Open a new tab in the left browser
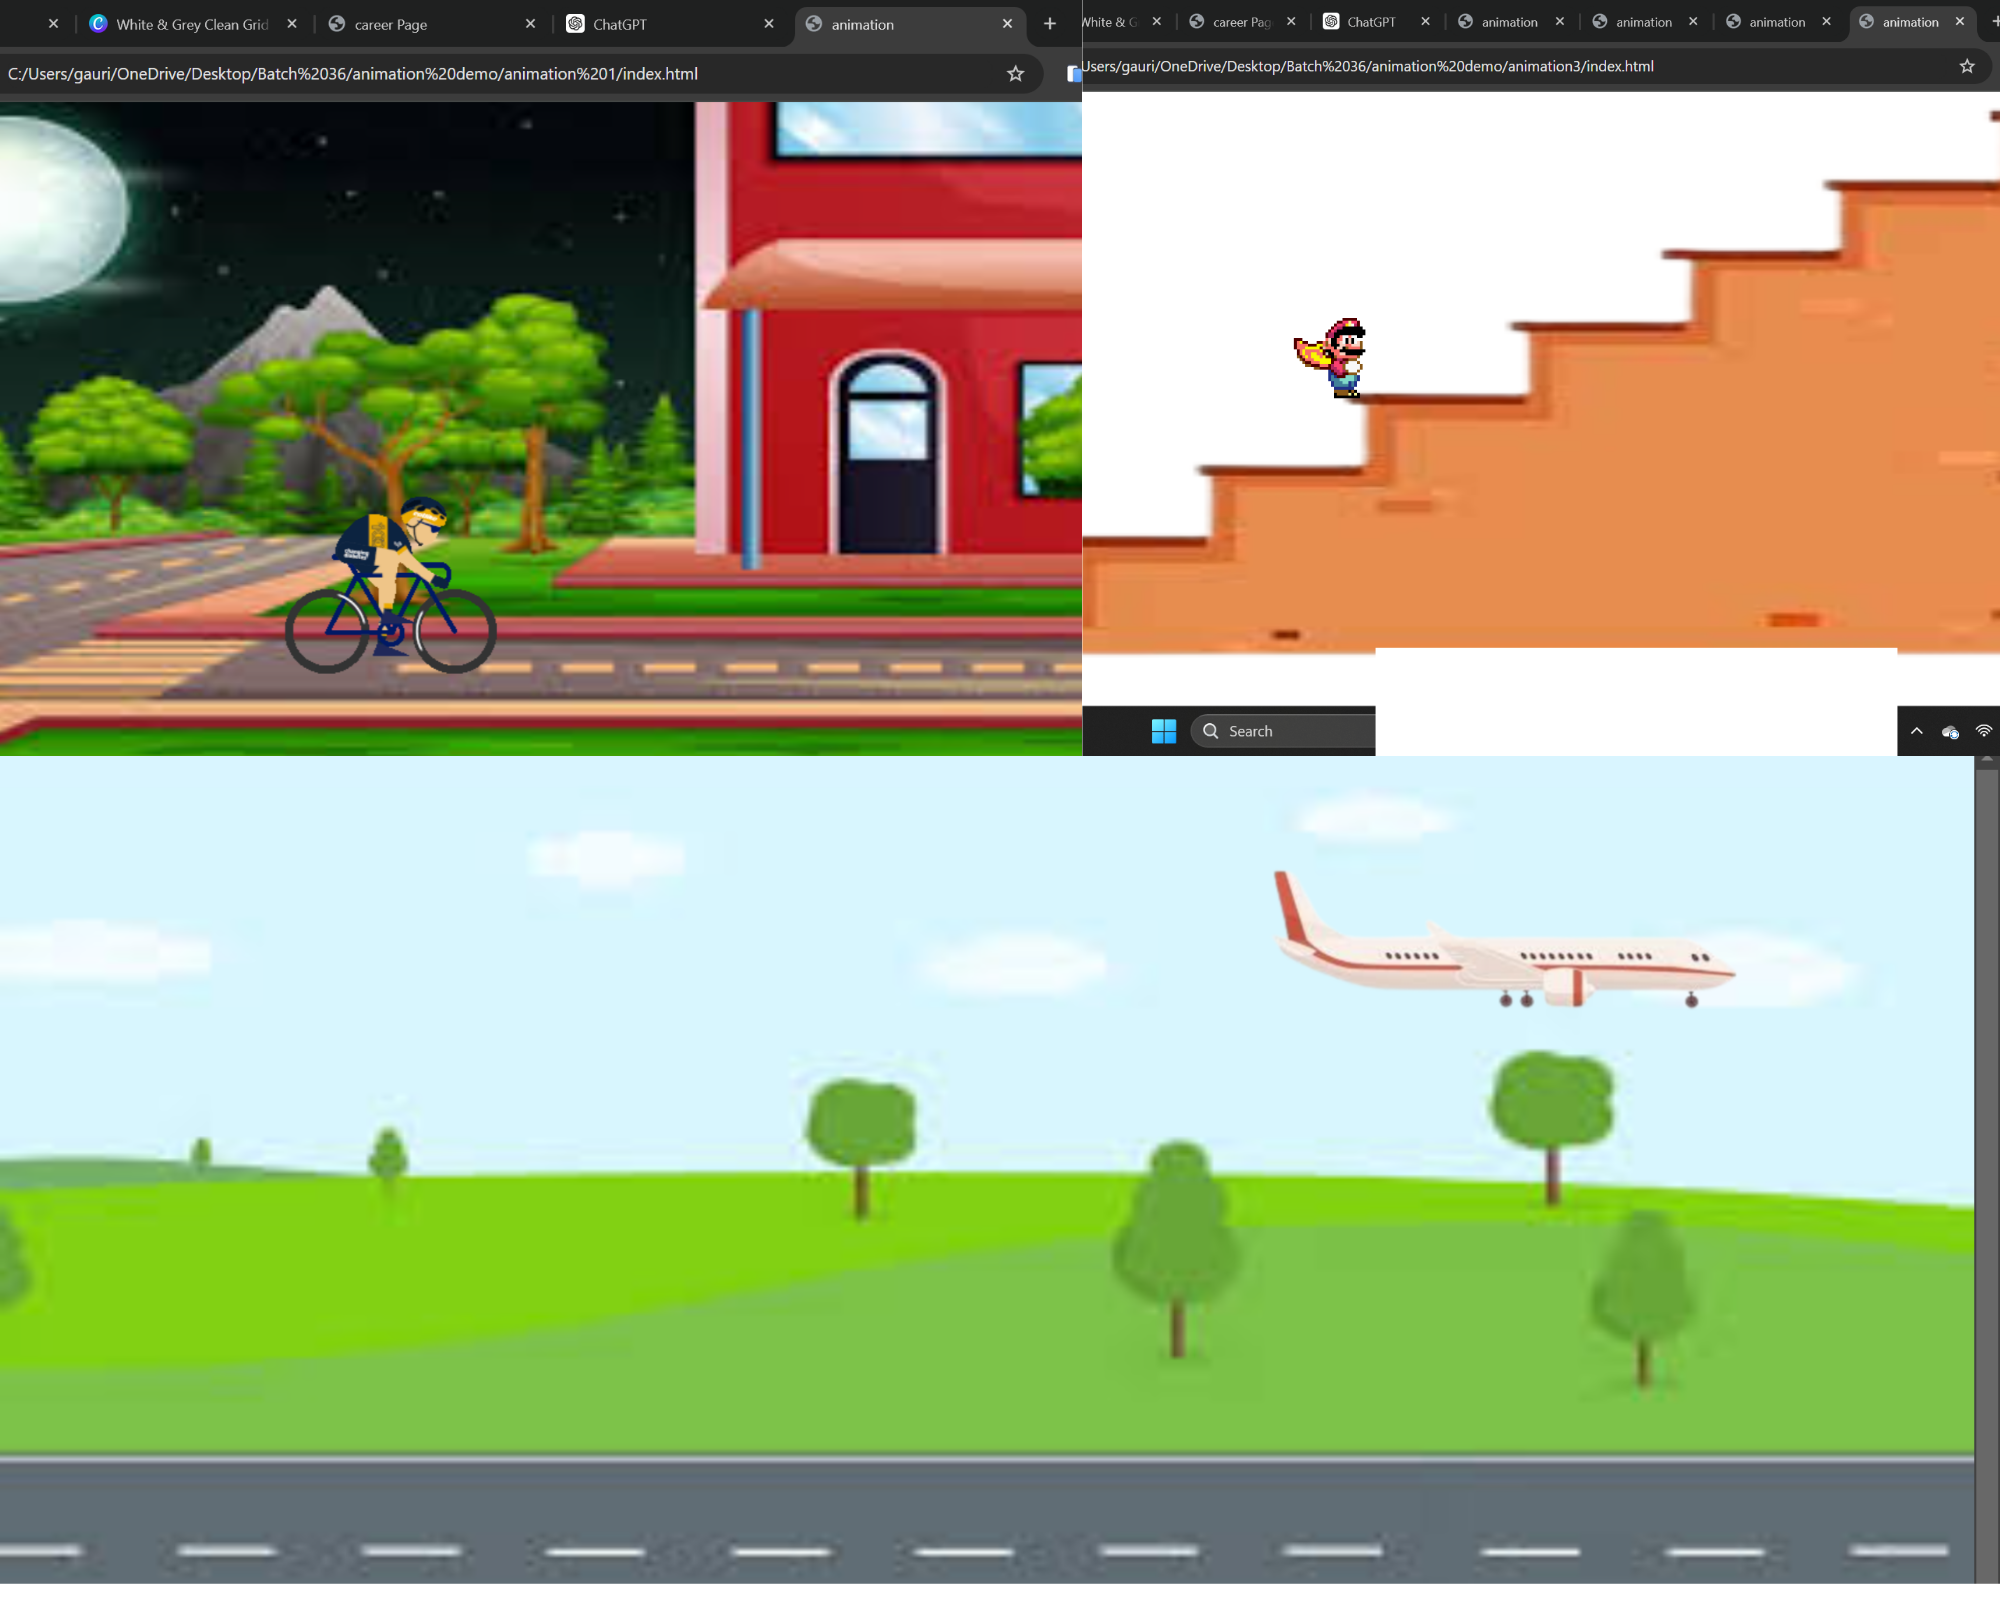The height and width of the screenshot is (1600, 2000). tap(1049, 24)
